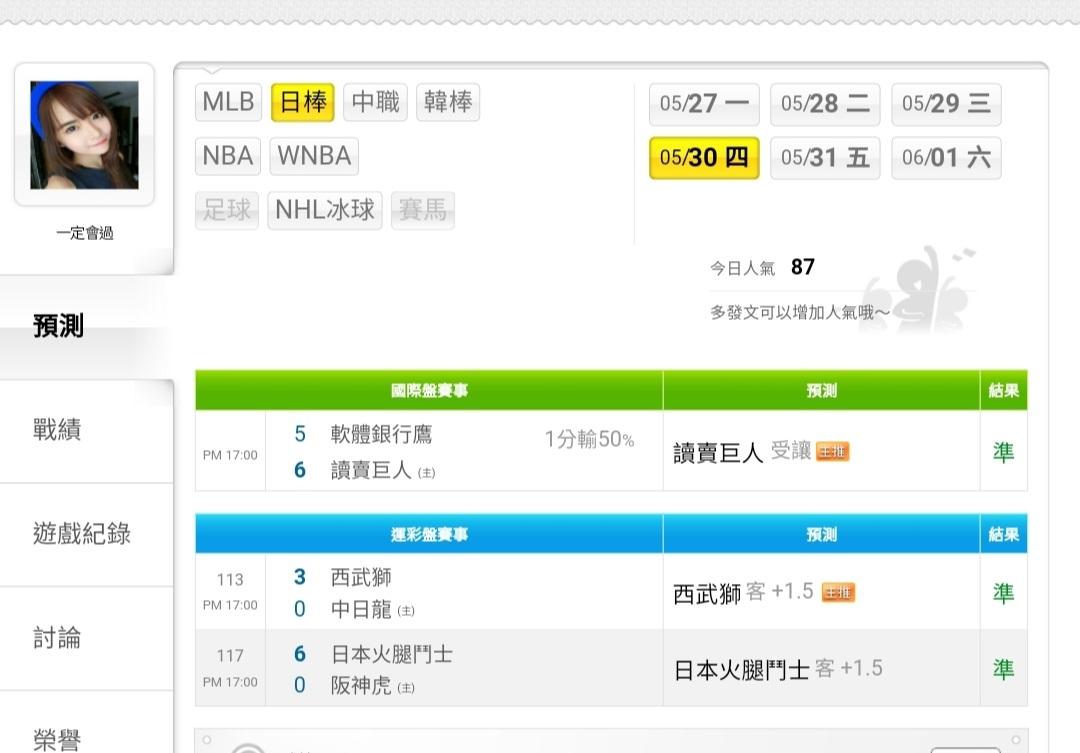1080x753 pixels.
Task: Click the match number 113
Action: pos(230,580)
